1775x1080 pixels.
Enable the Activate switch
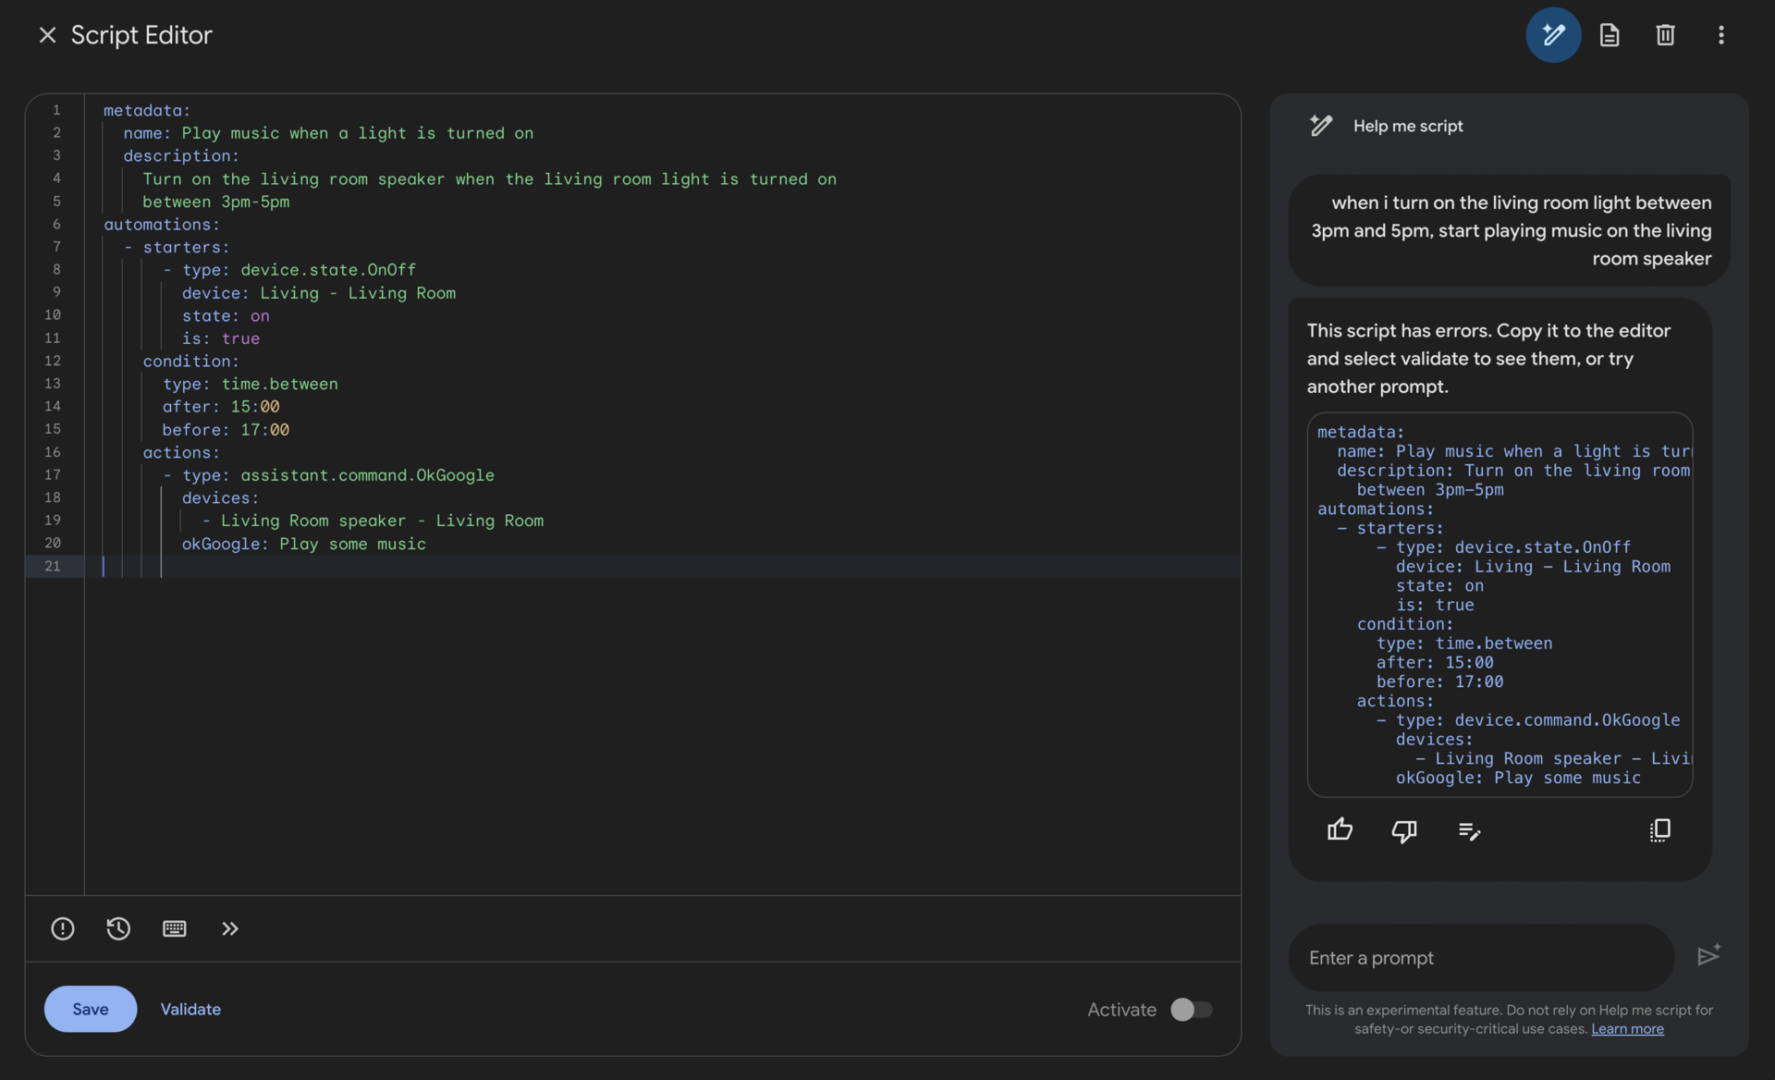[1192, 1009]
